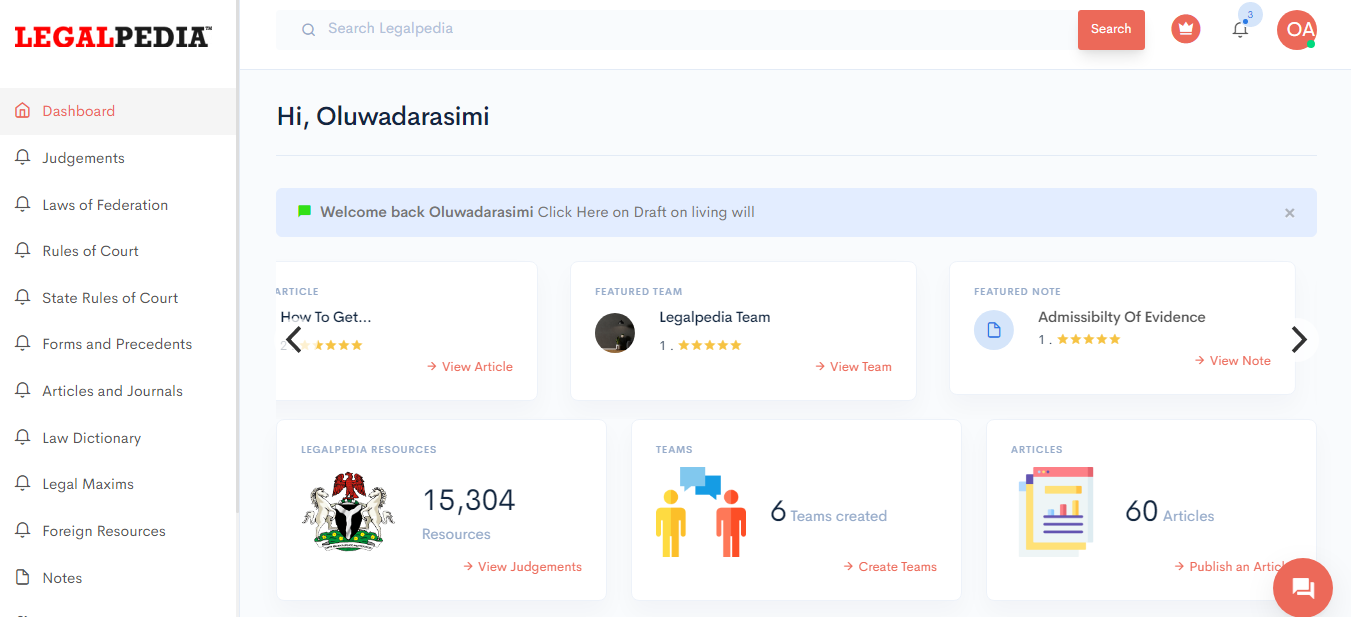Viewport: 1351px width, 617px height.
Task: Go to previous featured card with left arrow
Action: pos(294,339)
